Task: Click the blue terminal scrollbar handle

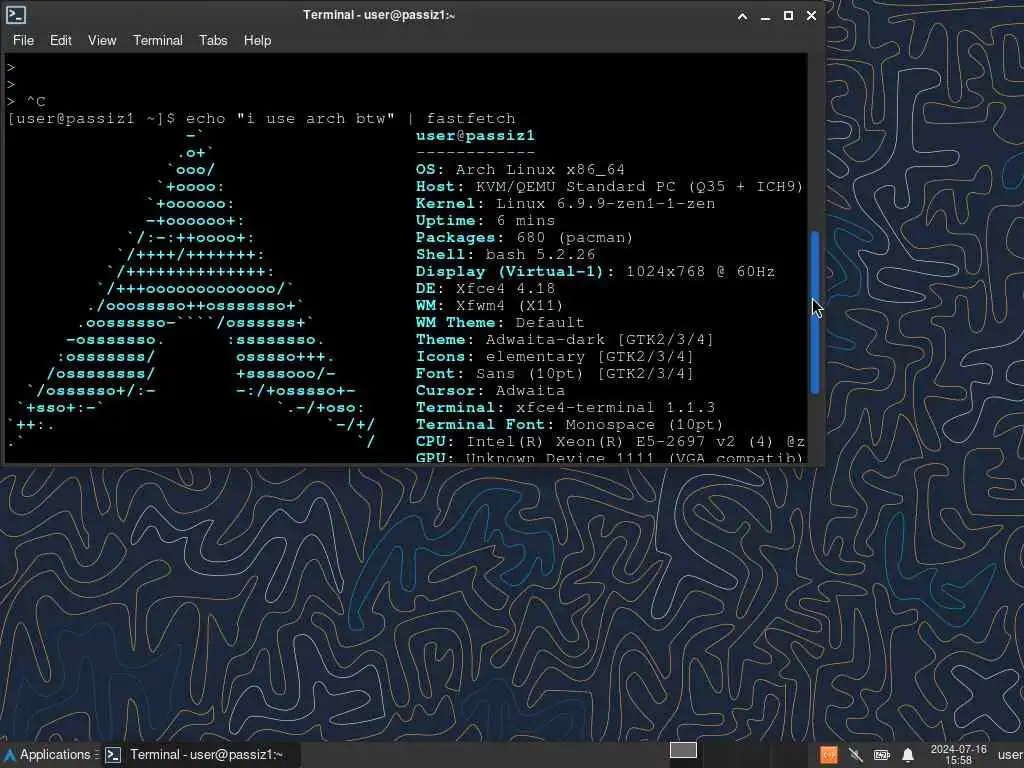Action: [x=814, y=312]
